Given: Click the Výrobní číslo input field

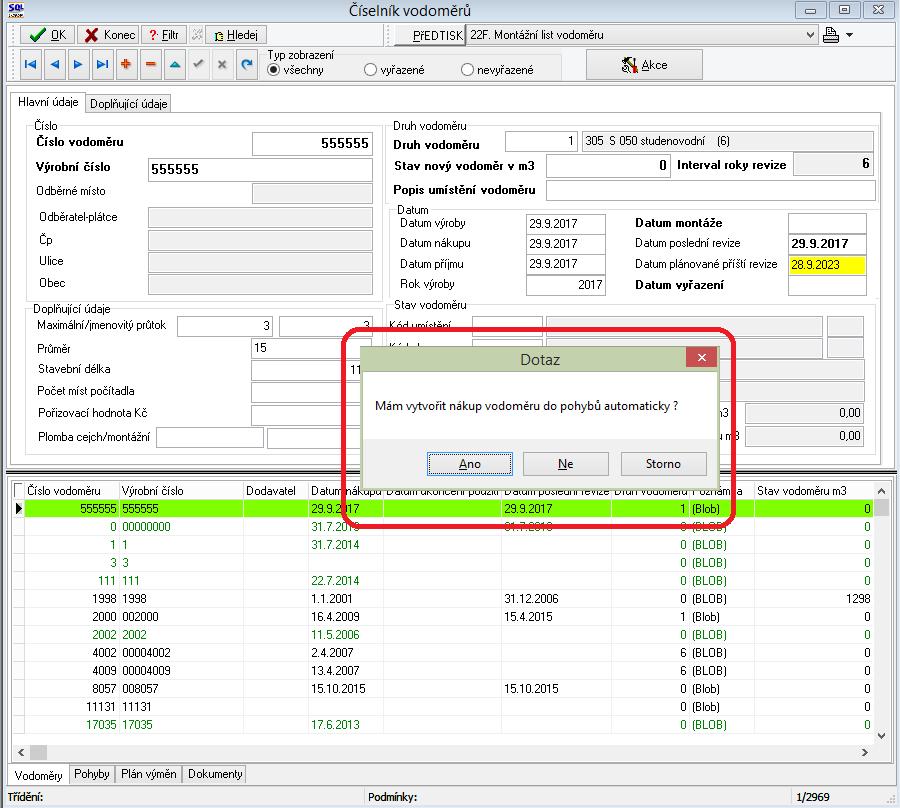Looking at the screenshot, I should click(x=260, y=170).
